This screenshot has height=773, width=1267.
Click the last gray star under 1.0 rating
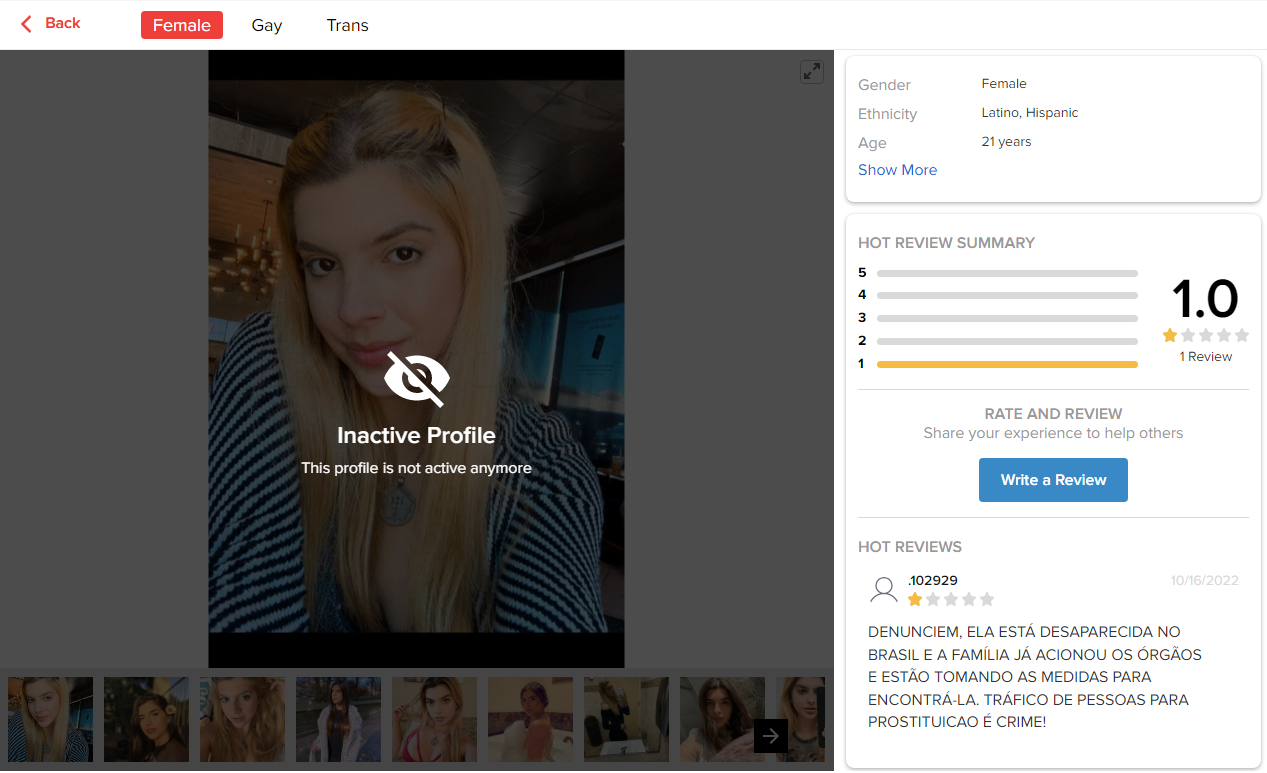(x=1242, y=336)
